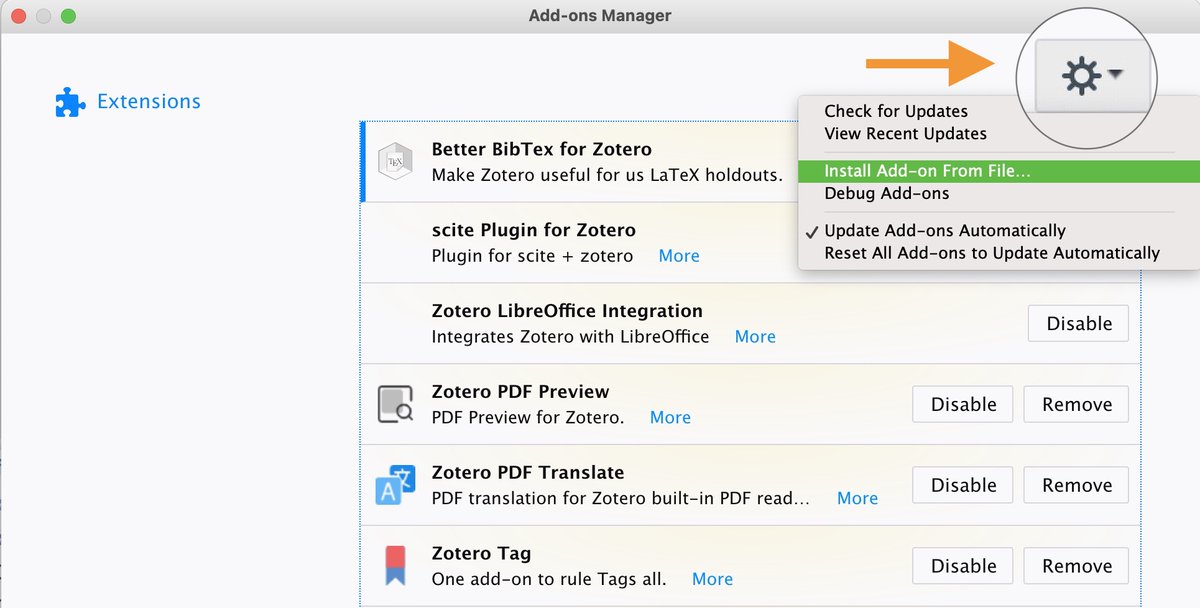This screenshot has width=1200, height=608.
Task: Select Check for Updates menu entry
Action: click(895, 110)
